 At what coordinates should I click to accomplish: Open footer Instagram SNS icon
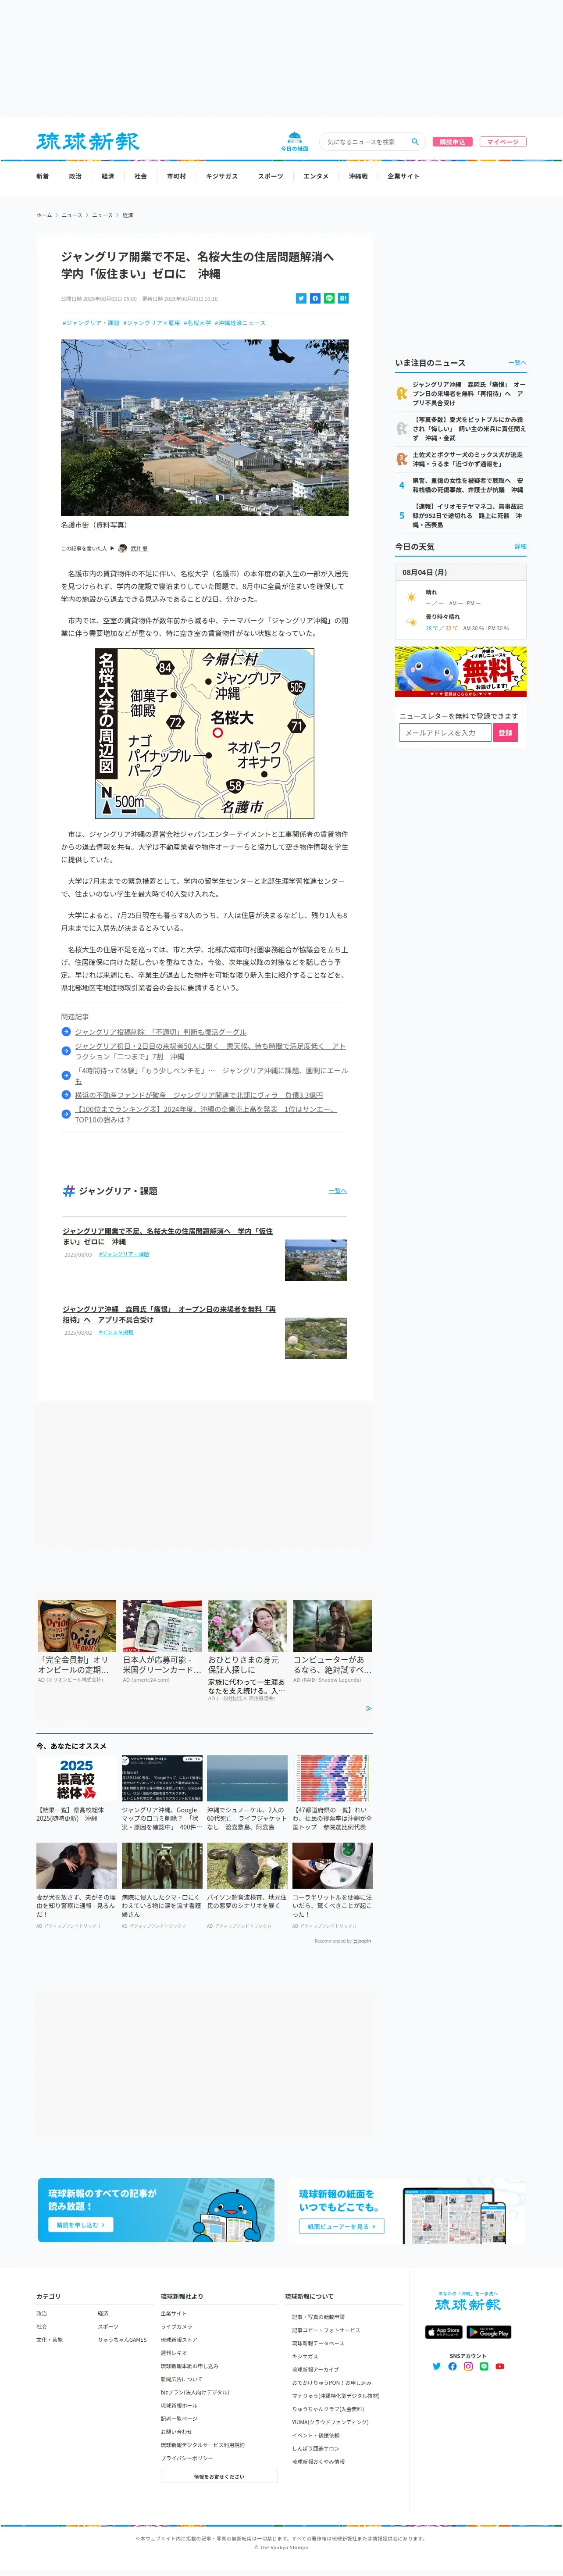[x=468, y=2366]
